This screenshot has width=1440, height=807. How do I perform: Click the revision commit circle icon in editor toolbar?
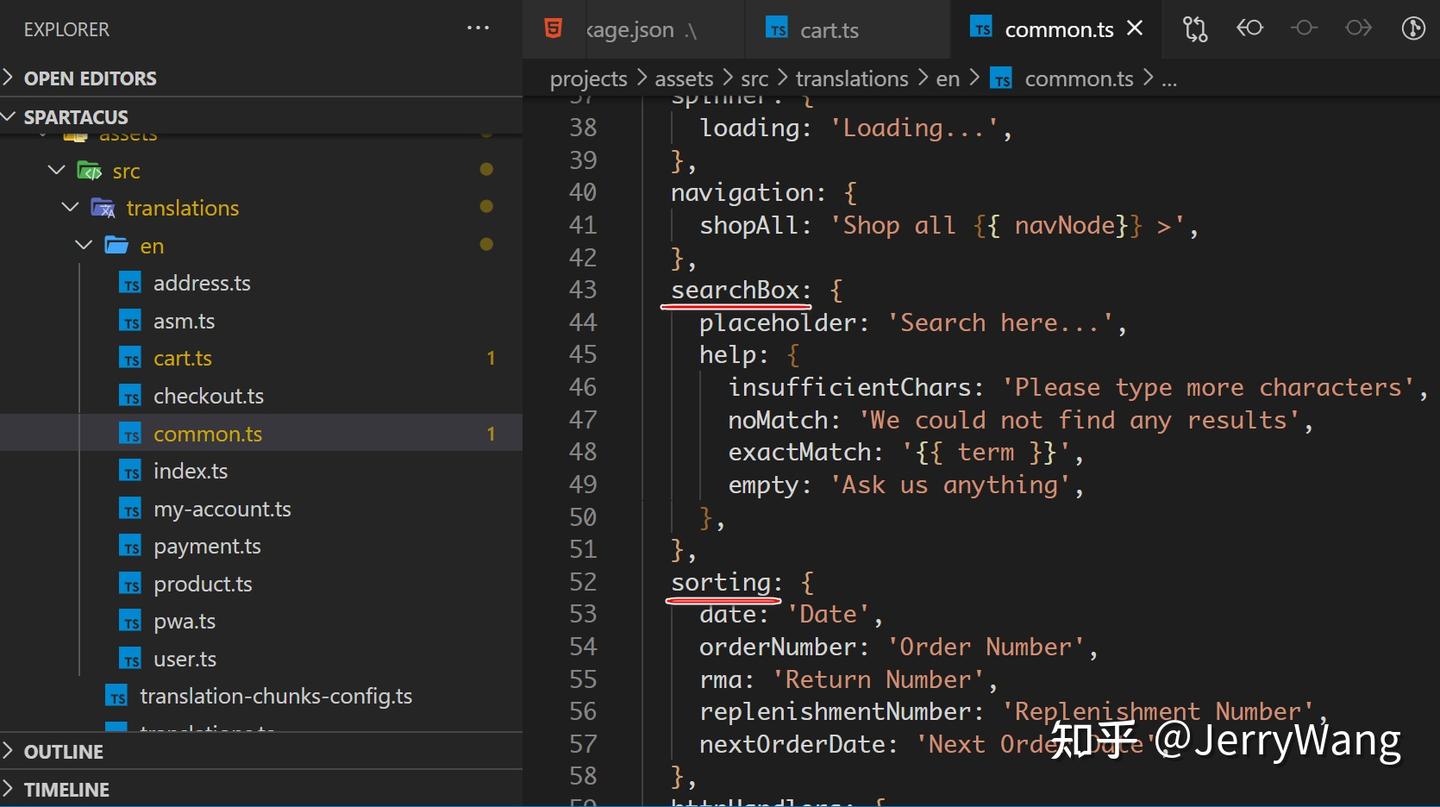coord(1304,28)
